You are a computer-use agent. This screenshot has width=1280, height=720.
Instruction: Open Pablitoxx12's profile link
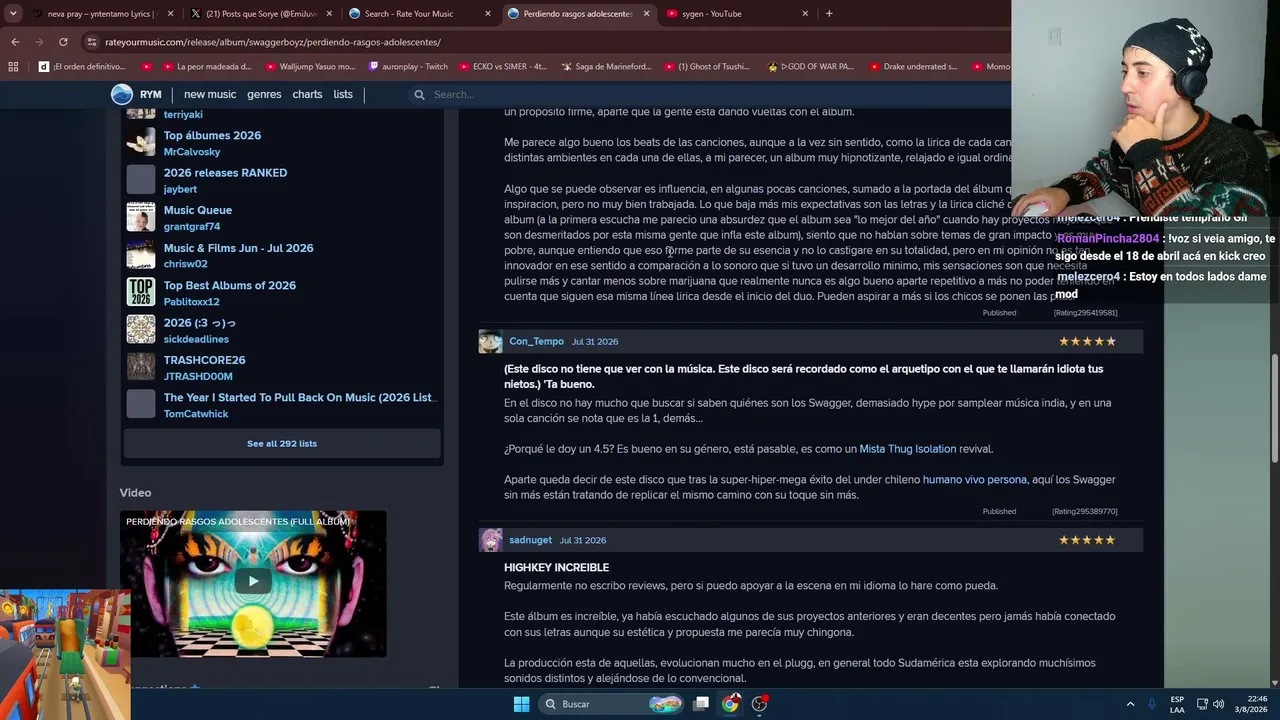pyautogui.click(x=191, y=302)
